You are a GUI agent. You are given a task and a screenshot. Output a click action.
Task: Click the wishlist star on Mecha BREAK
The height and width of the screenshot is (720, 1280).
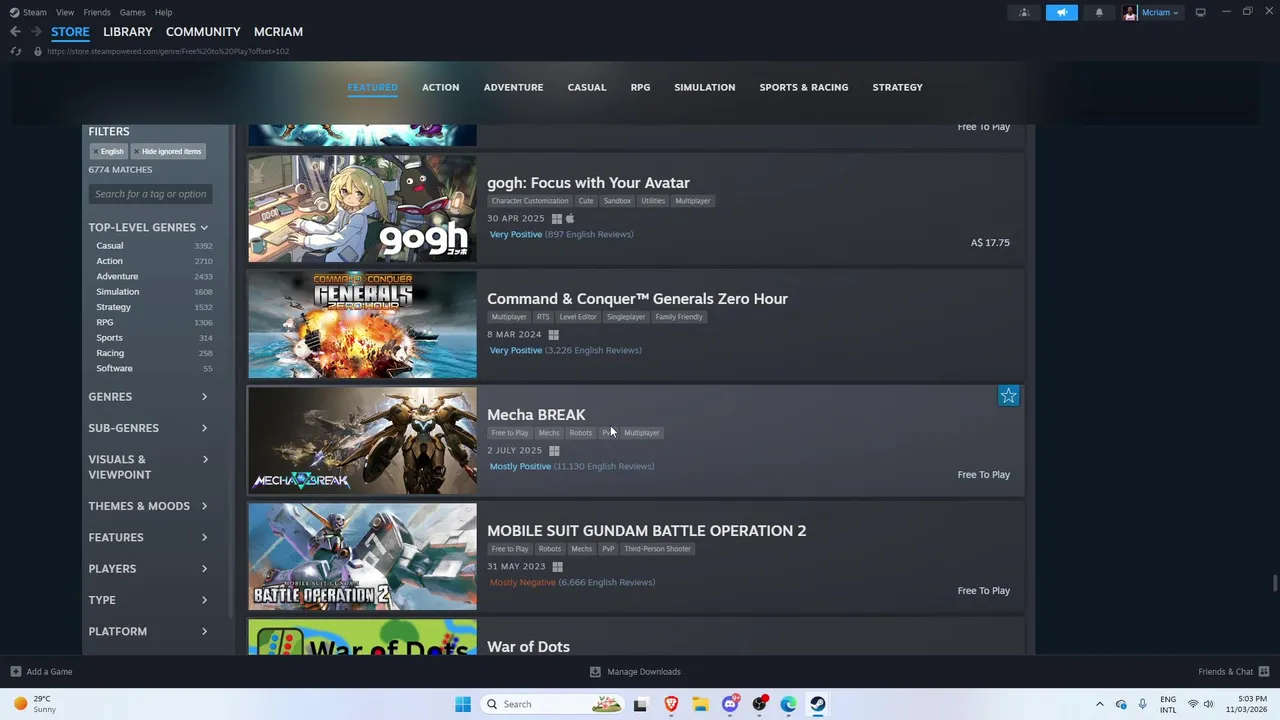pos(1008,396)
